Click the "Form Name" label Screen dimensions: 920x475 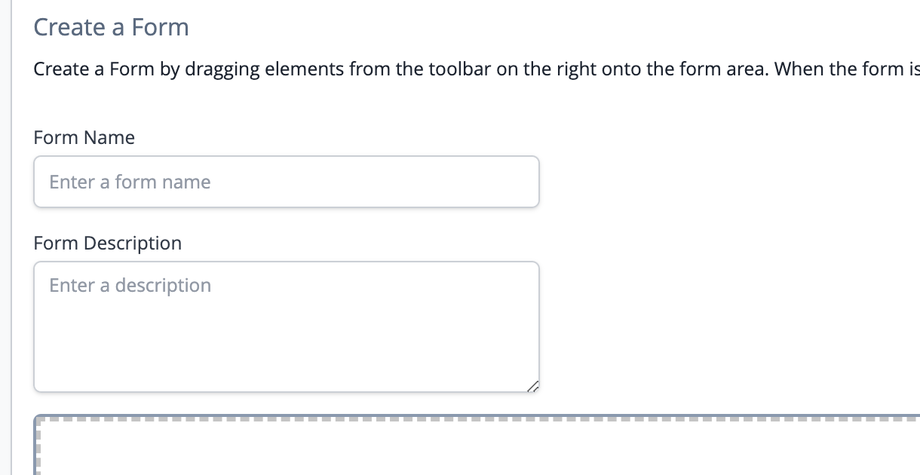point(84,138)
